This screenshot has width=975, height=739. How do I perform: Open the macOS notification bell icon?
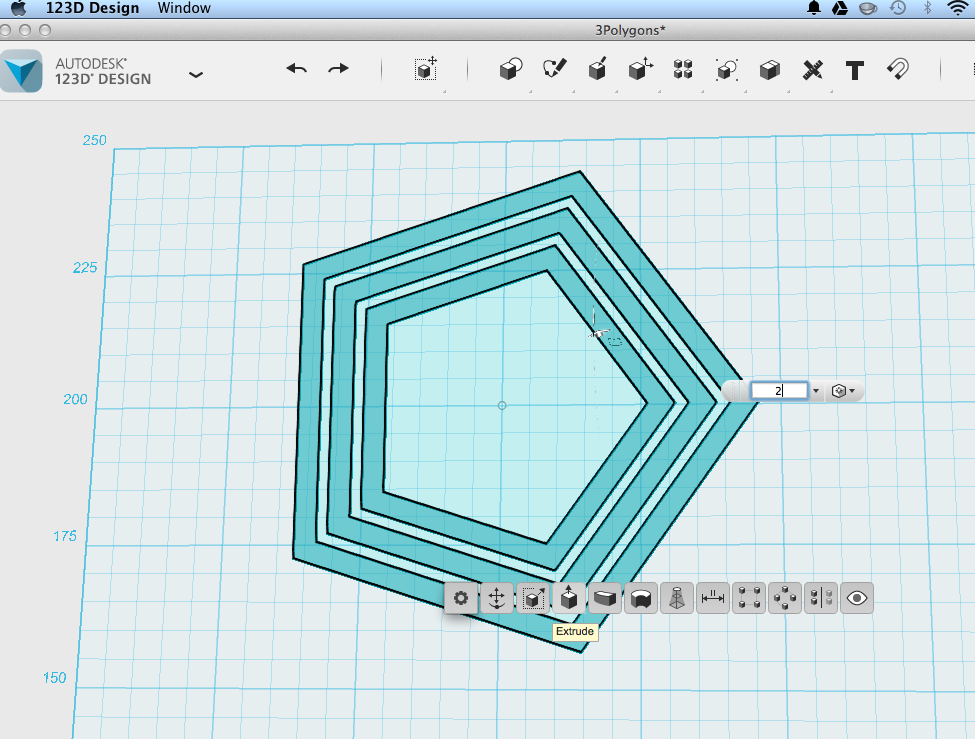814,8
